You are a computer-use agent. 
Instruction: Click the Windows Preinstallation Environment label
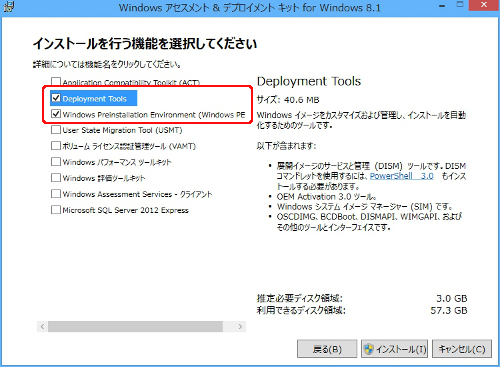point(154,115)
